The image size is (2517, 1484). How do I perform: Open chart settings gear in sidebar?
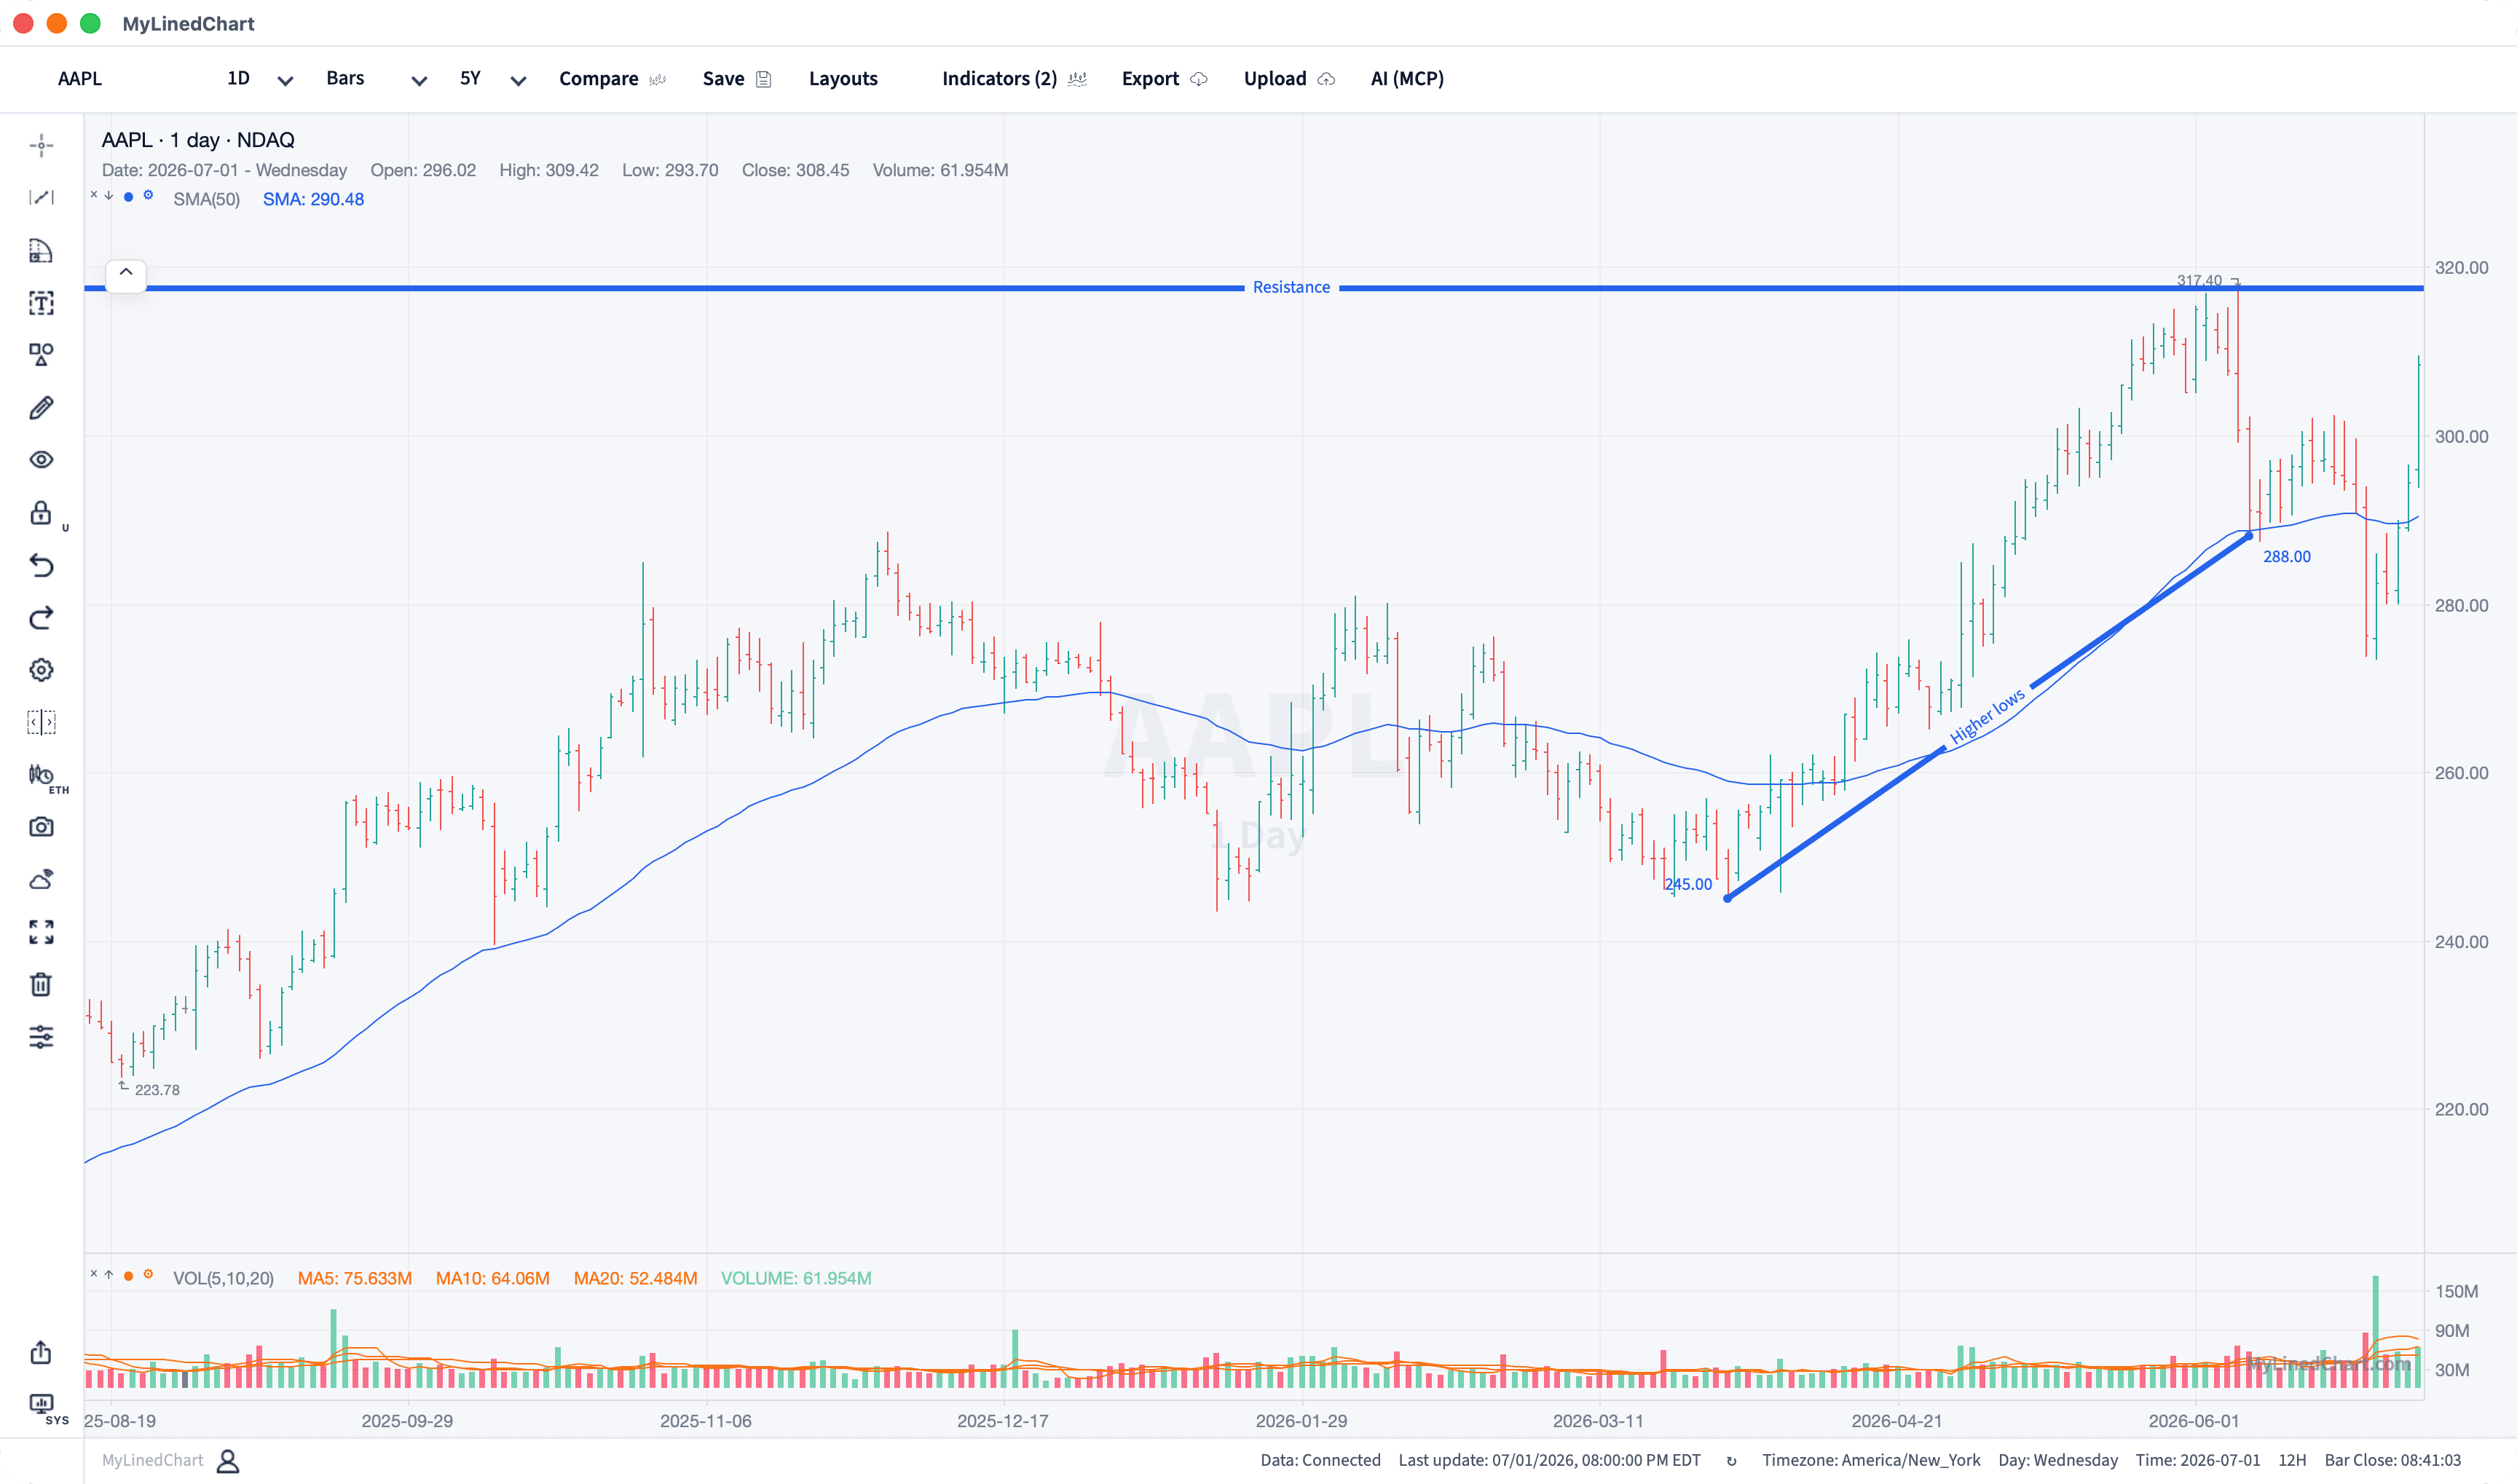tap(41, 670)
